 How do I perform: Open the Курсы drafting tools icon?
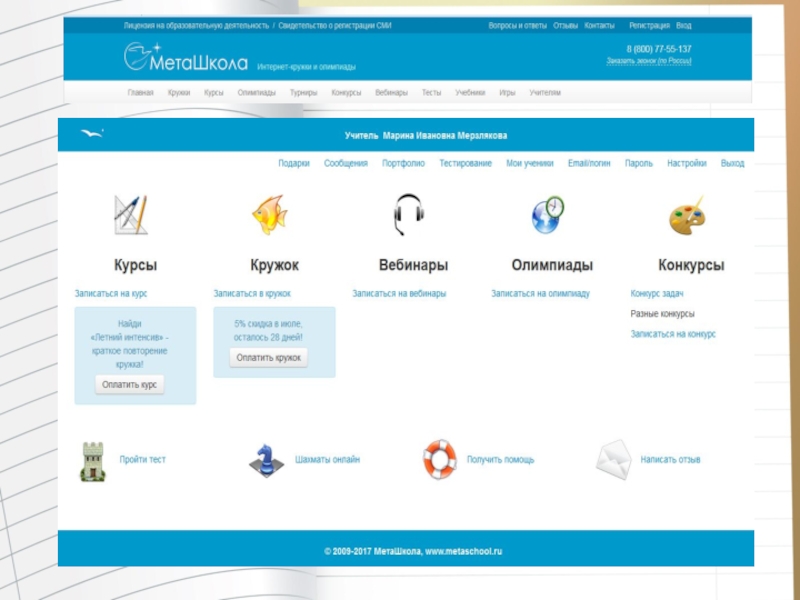click(x=131, y=215)
